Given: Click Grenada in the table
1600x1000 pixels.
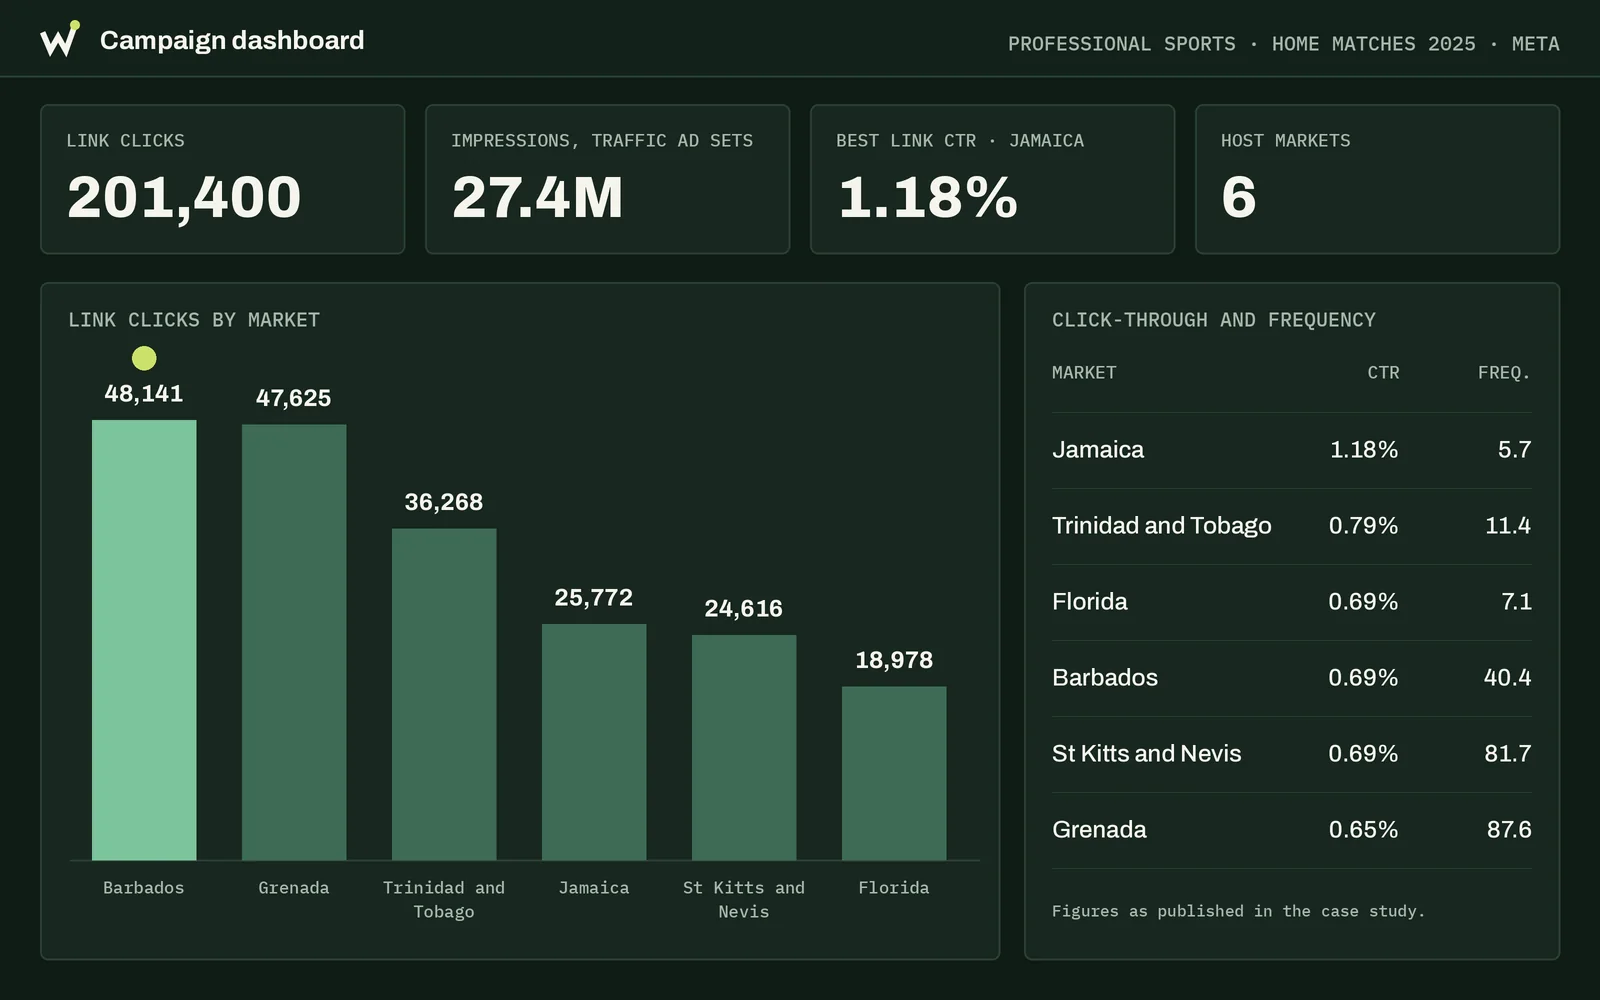Looking at the screenshot, I should [x=1099, y=830].
